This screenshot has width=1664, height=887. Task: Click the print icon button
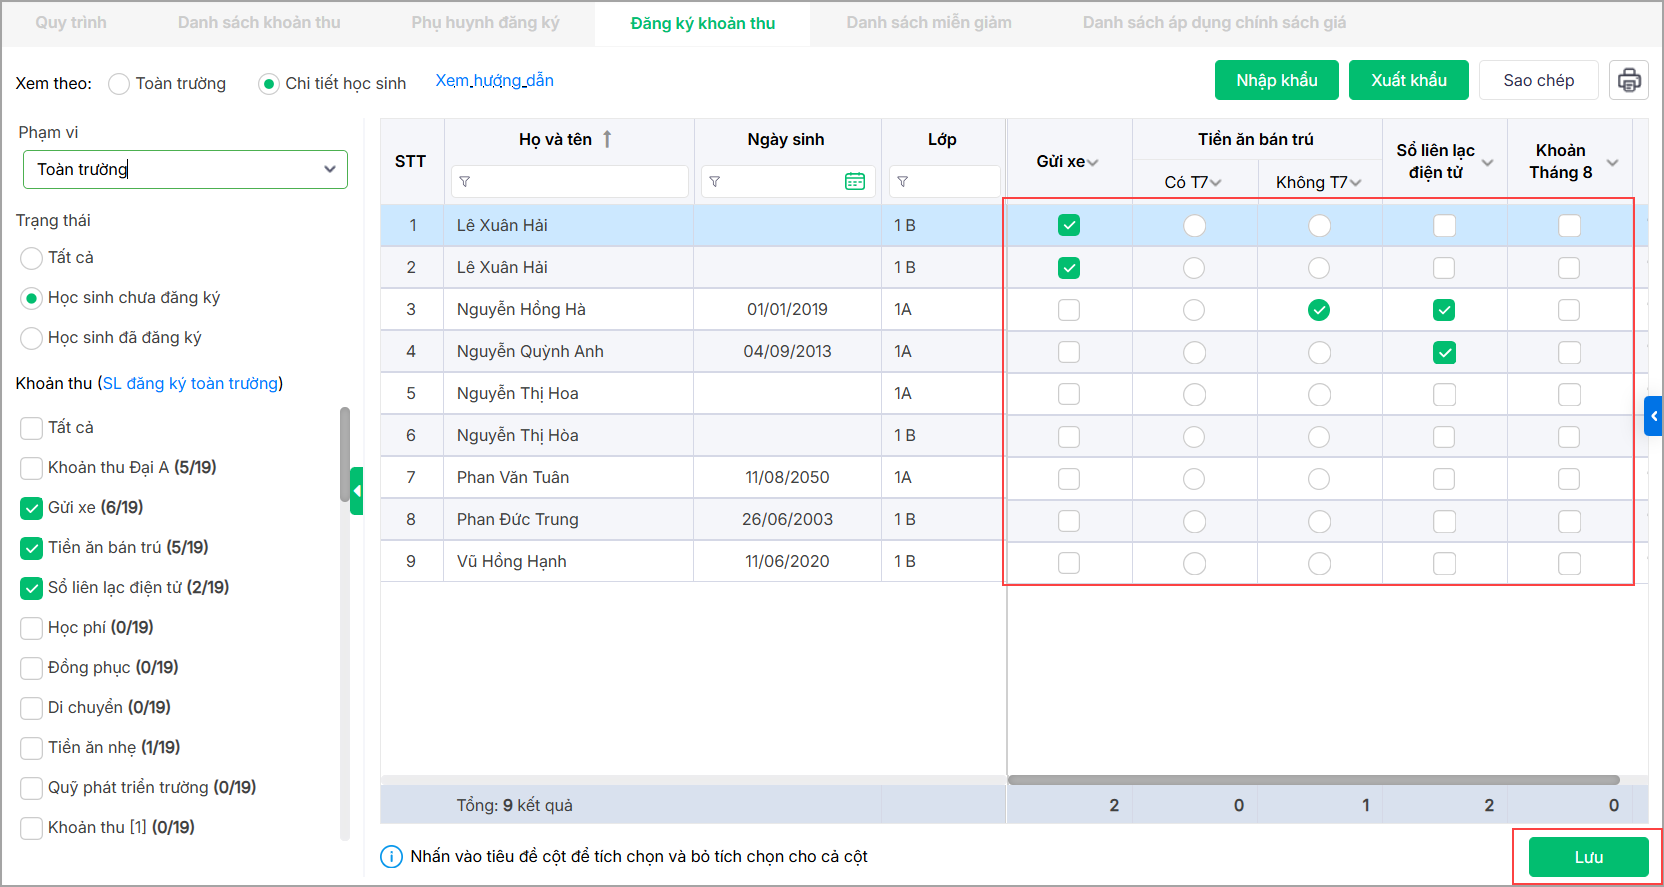1629,80
